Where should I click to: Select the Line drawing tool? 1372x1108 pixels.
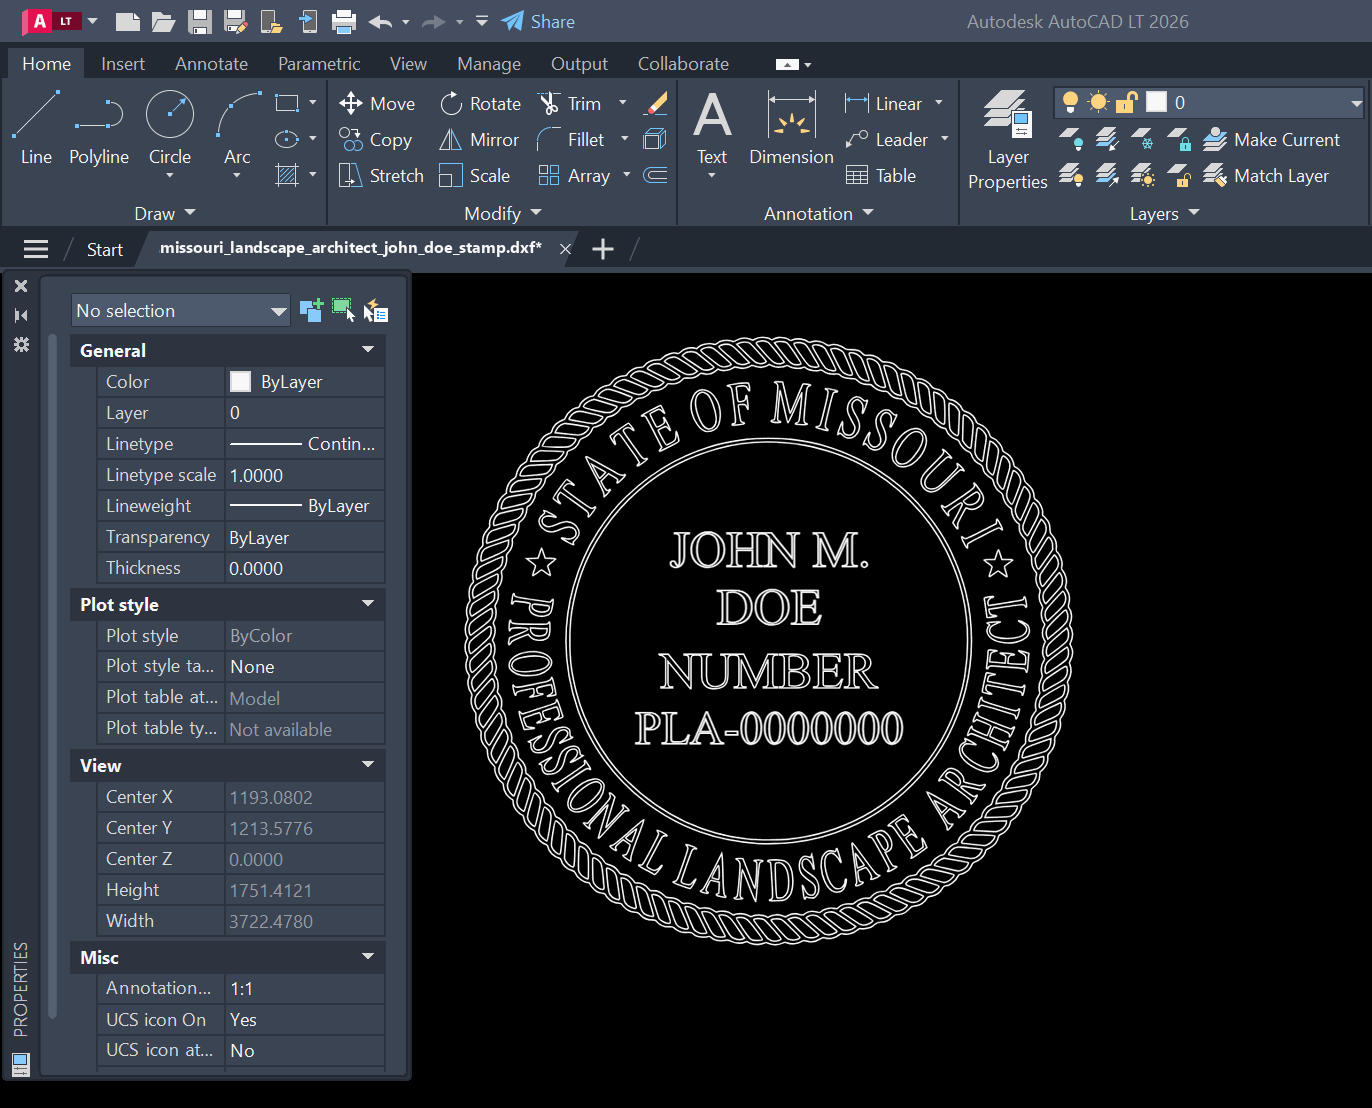tap(36, 128)
